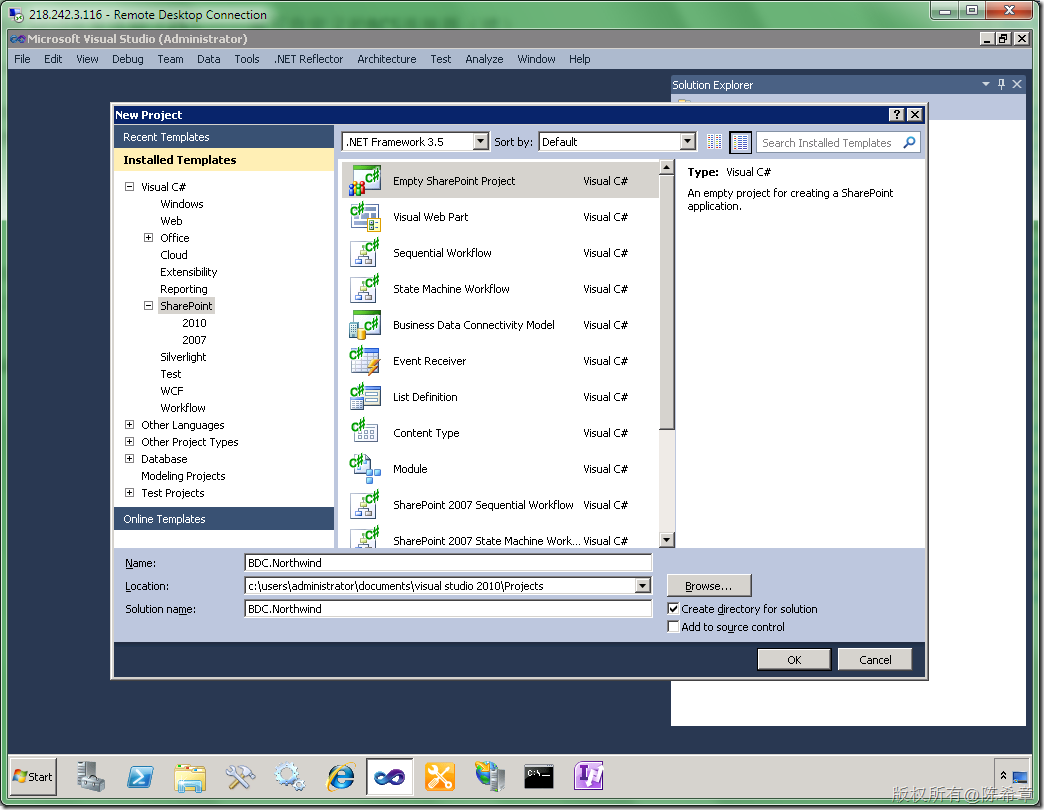Viewport: 1044px width, 810px height.
Task: Open Solution Explorer window position dropdown
Action: coord(985,84)
